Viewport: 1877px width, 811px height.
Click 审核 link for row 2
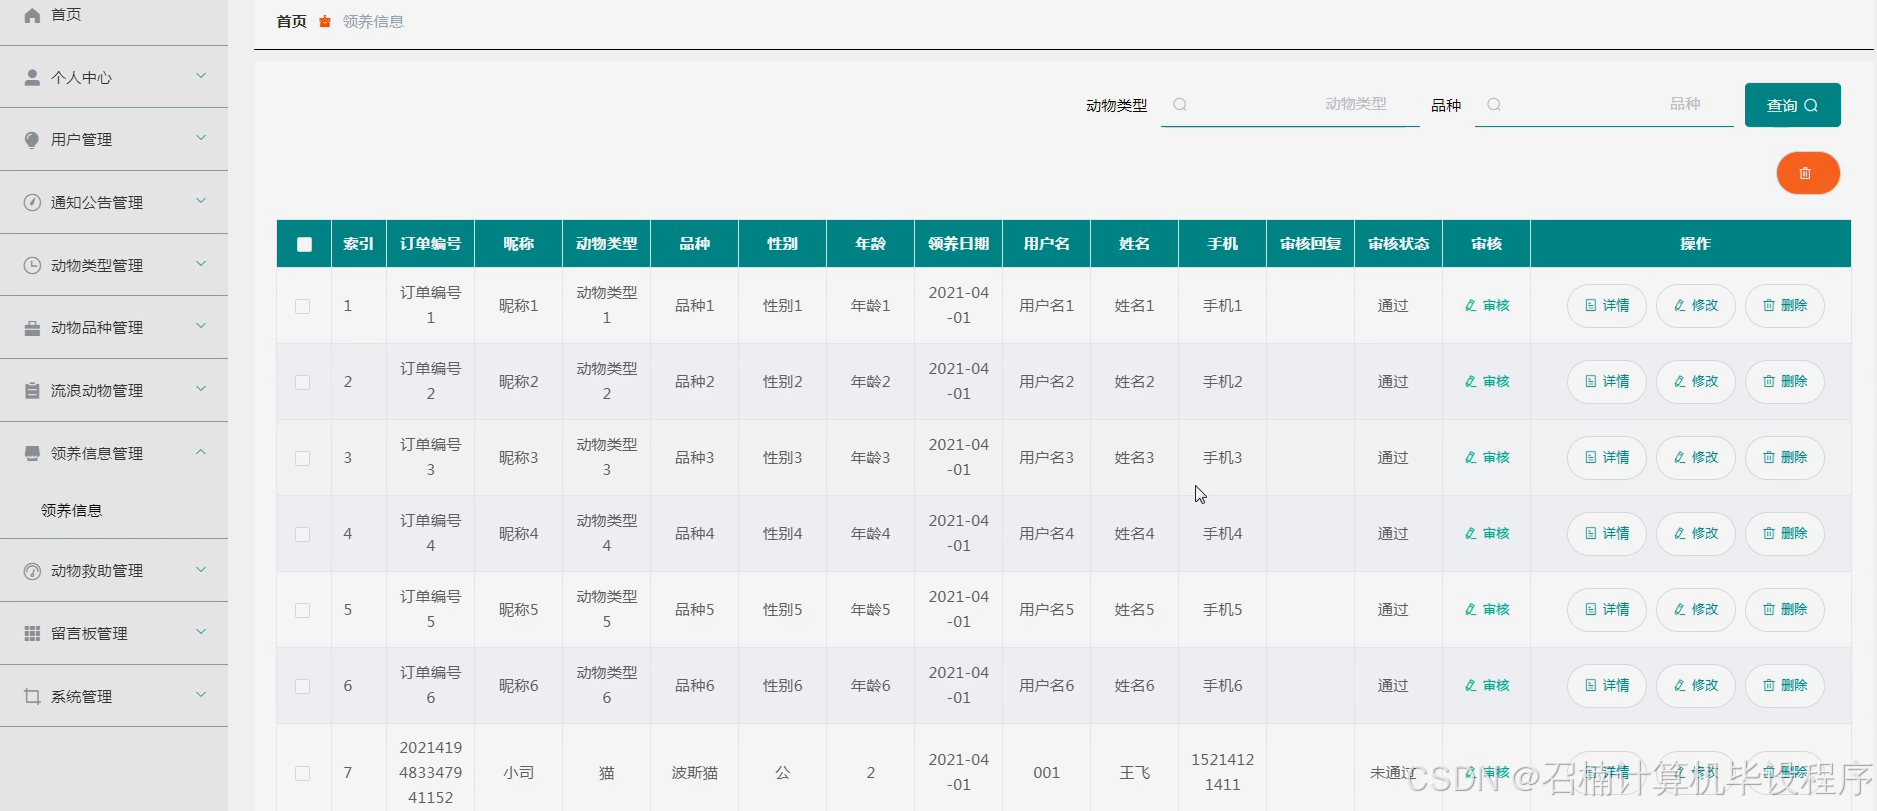click(1487, 382)
